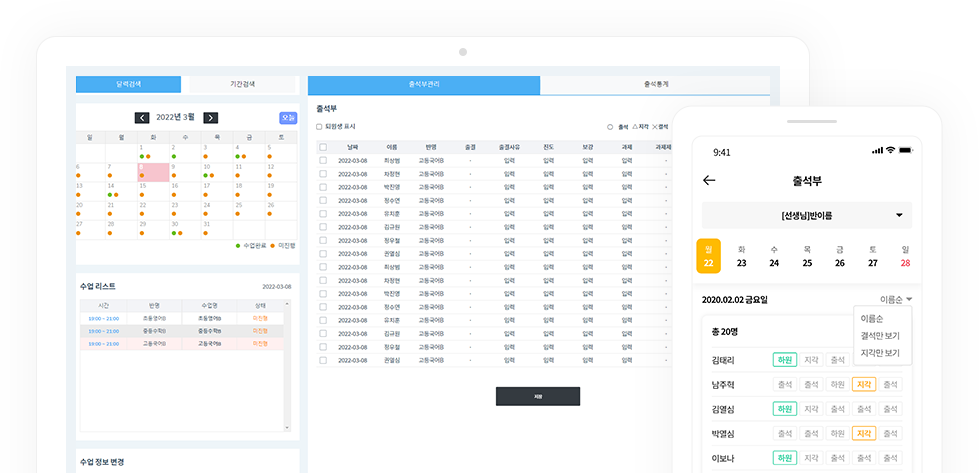Select highlighted March 8 calendar cell
979x473 pixels.
154,172
